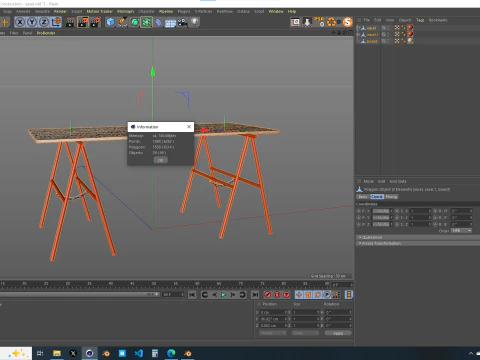Click the P.X coordinate field
Image resolution: width=480 pixels, height=360 pixels.
point(381,211)
